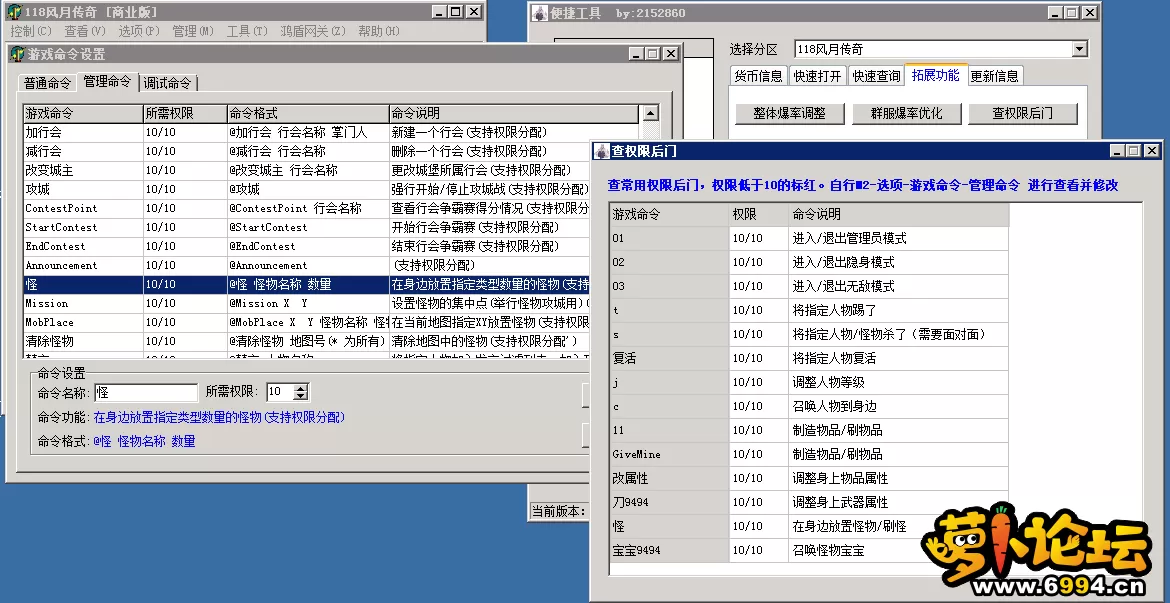
Task: Open the 选项(P) menu
Action: 139,31
